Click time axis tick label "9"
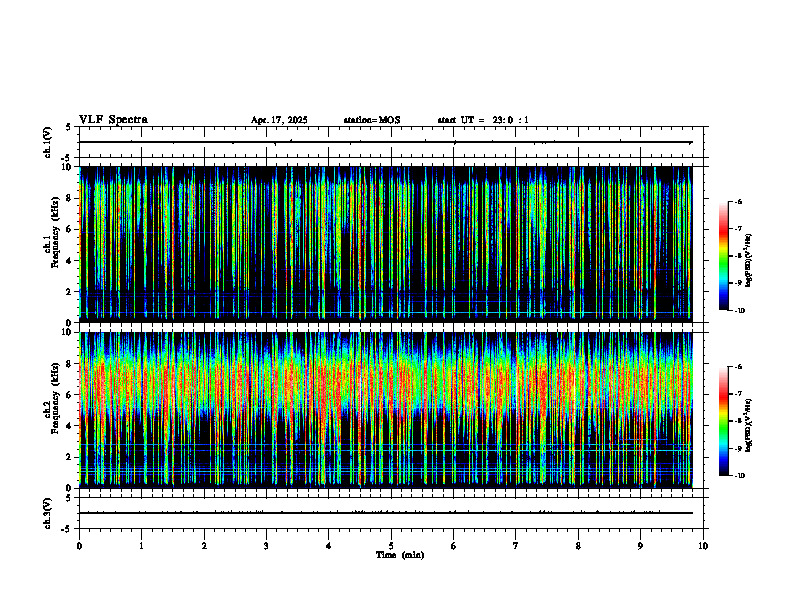Screen dimensions: 792x612 [640, 546]
